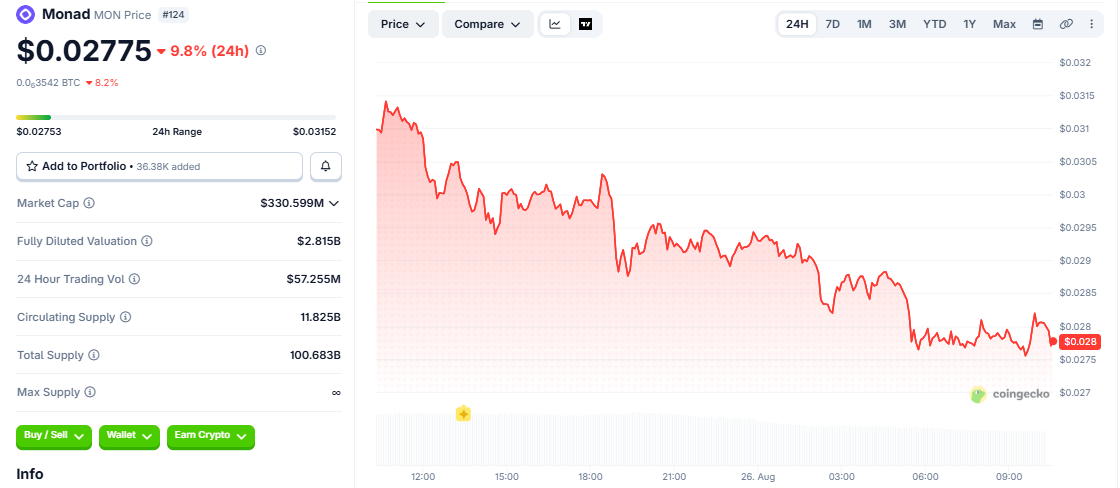
Task: Click the Add to Portfolio button
Action: 160,166
